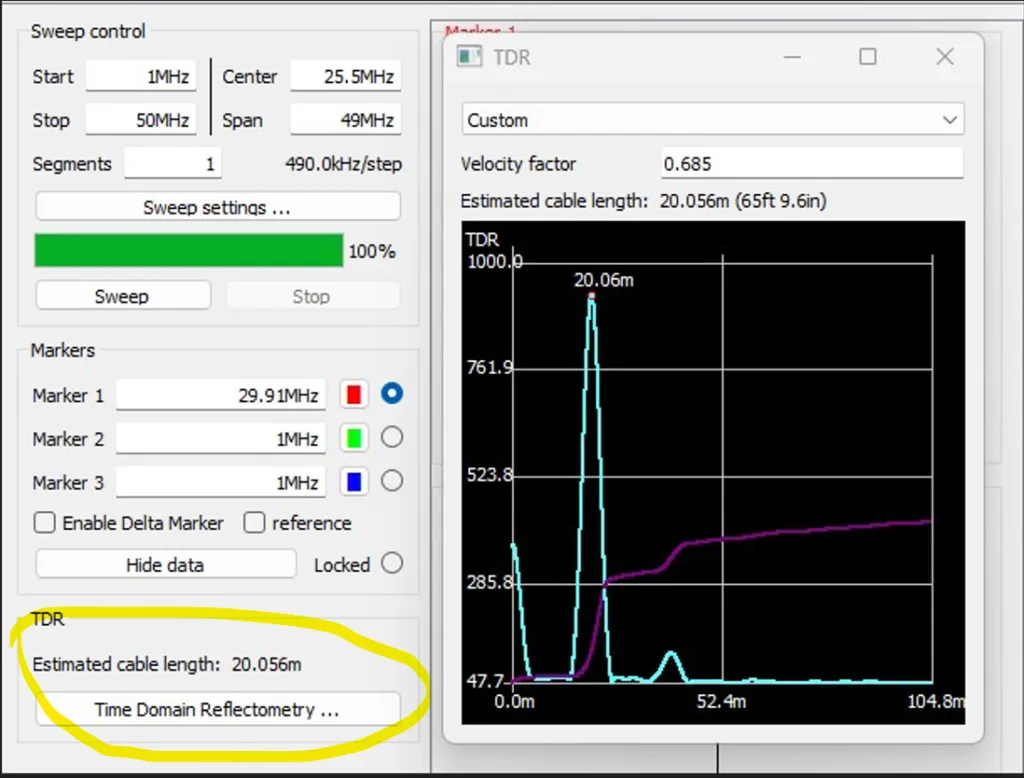
Task: Open Time Domain Reflectometry window
Action: click(218, 709)
